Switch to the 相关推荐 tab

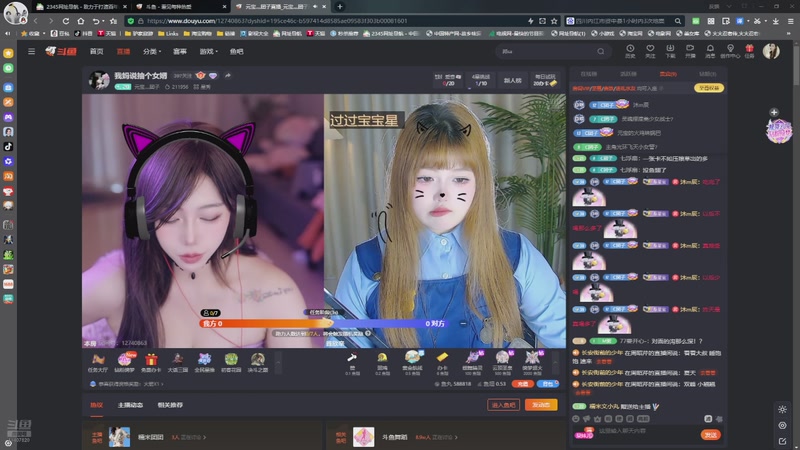click(x=170, y=405)
